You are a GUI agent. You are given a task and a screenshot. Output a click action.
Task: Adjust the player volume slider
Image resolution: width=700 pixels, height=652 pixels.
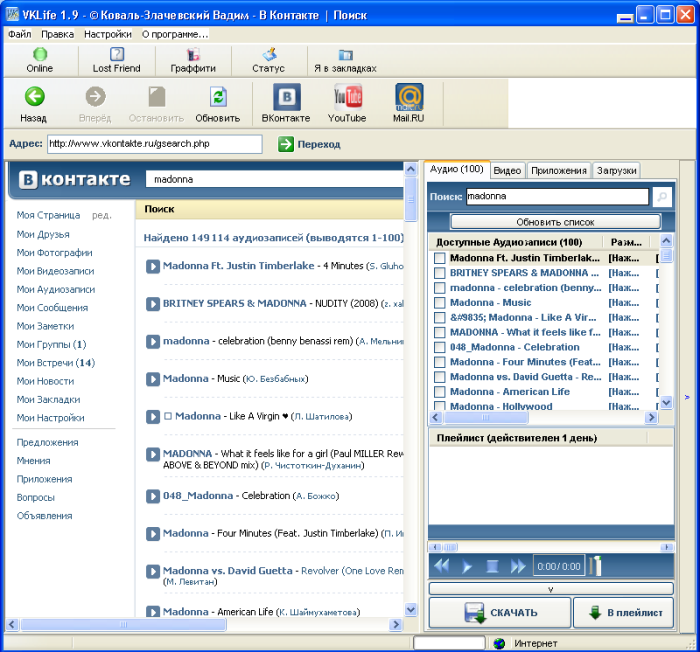[596, 566]
